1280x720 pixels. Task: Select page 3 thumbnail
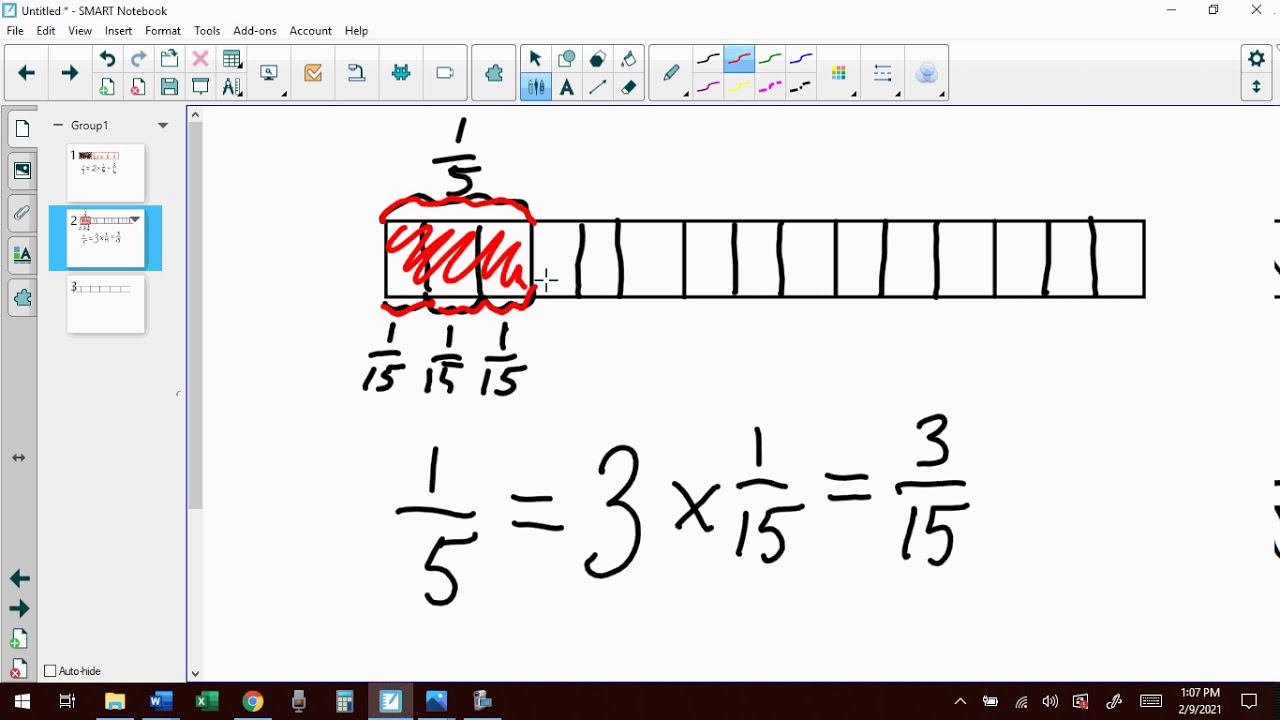106,305
